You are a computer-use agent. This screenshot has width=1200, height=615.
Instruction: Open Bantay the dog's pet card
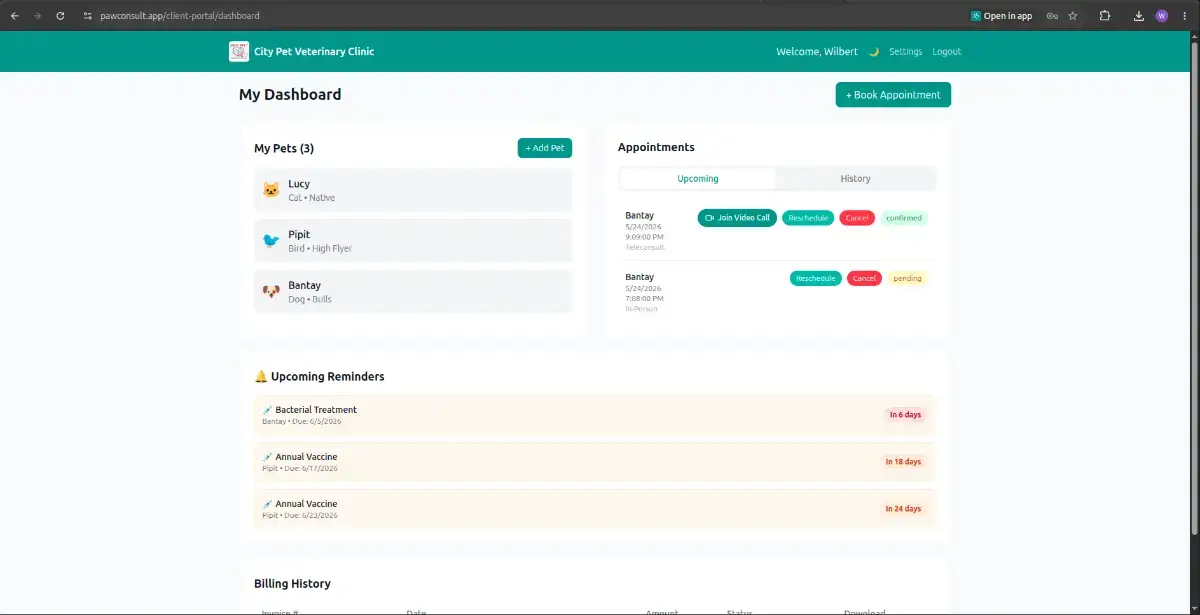click(x=413, y=292)
